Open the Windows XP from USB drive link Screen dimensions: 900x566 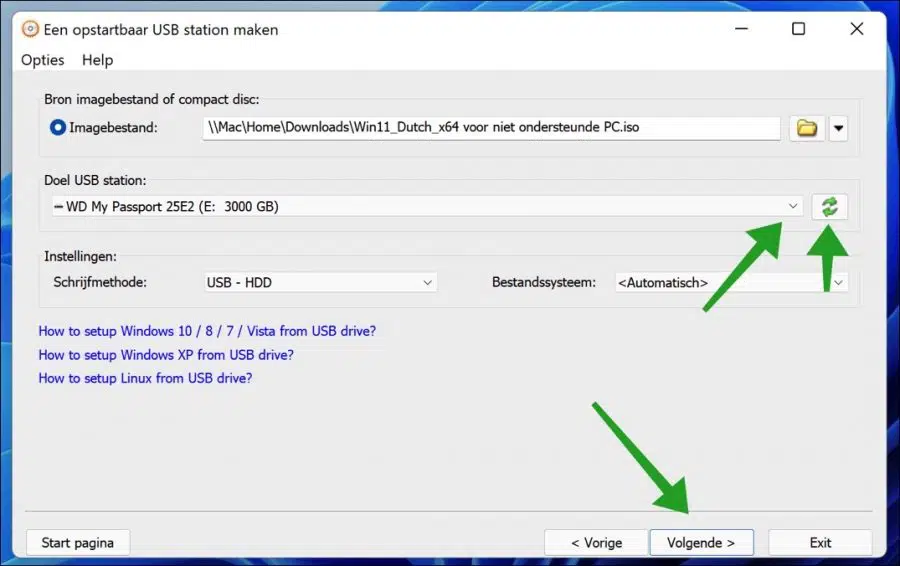[x=166, y=355]
